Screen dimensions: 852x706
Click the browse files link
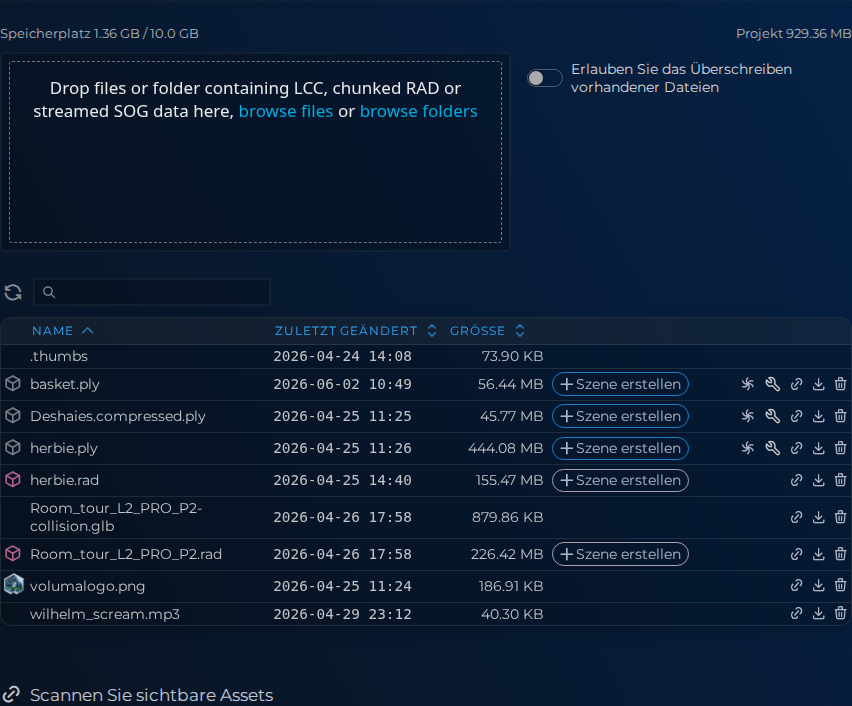coord(286,111)
